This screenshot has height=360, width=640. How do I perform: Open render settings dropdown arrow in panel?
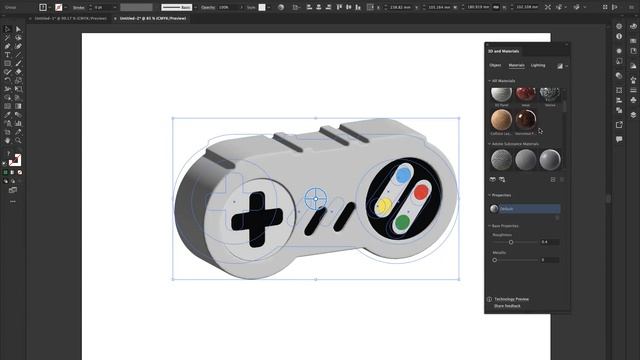coord(567,66)
